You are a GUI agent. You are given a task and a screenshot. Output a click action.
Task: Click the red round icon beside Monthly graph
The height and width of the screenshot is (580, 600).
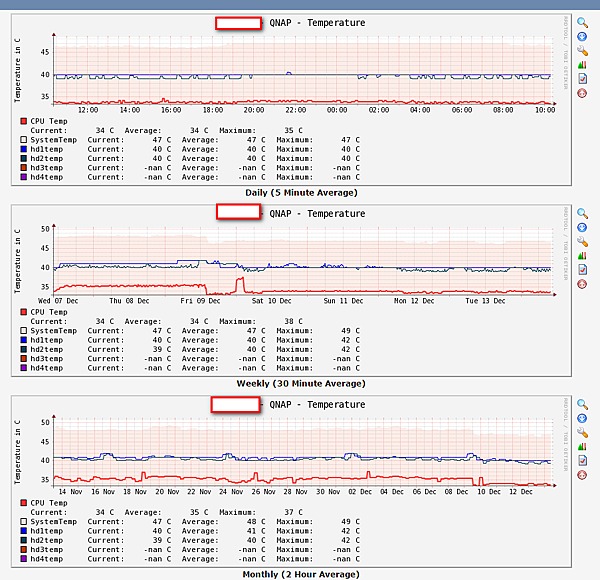pyautogui.click(x=582, y=475)
